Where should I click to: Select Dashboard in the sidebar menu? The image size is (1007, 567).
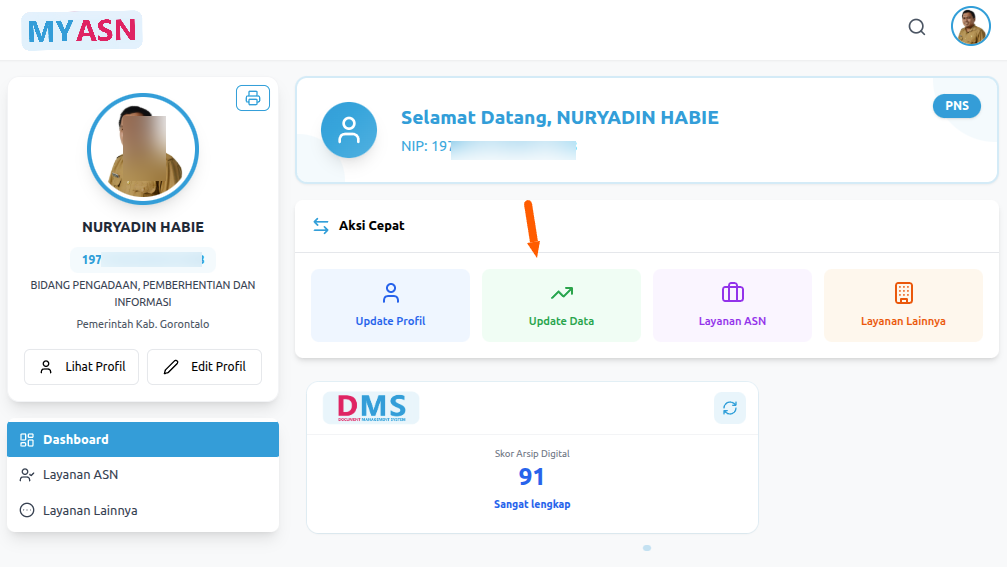tap(143, 439)
